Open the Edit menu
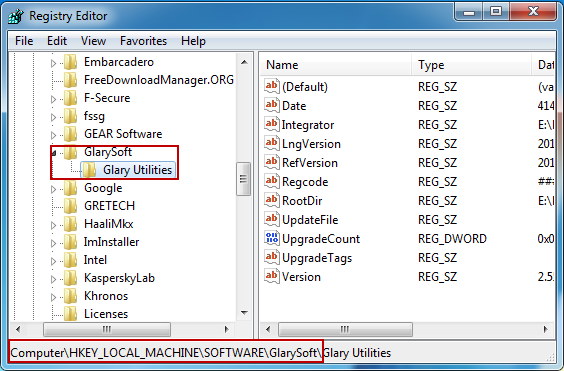Viewport: 564px width, 371px height. [x=57, y=41]
